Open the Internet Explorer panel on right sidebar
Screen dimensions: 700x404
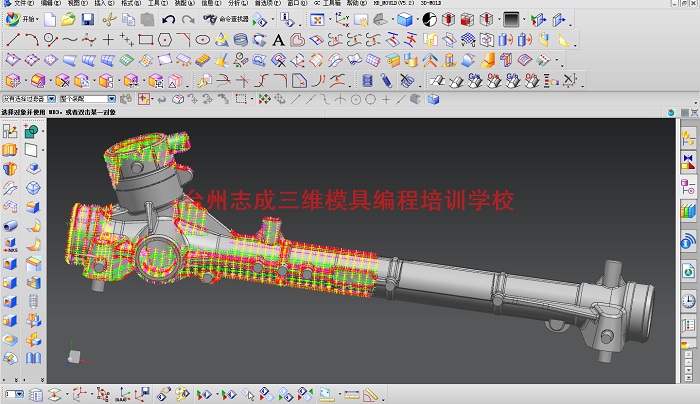pyautogui.click(x=688, y=271)
